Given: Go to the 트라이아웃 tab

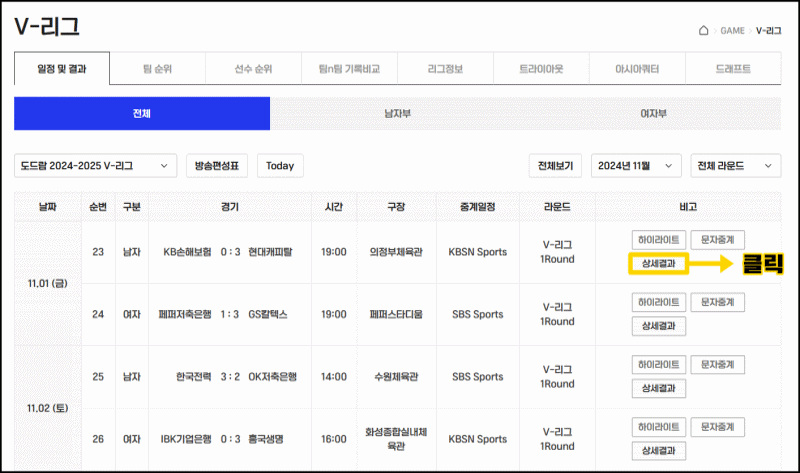Looking at the screenshot, I should pos(541,70).
